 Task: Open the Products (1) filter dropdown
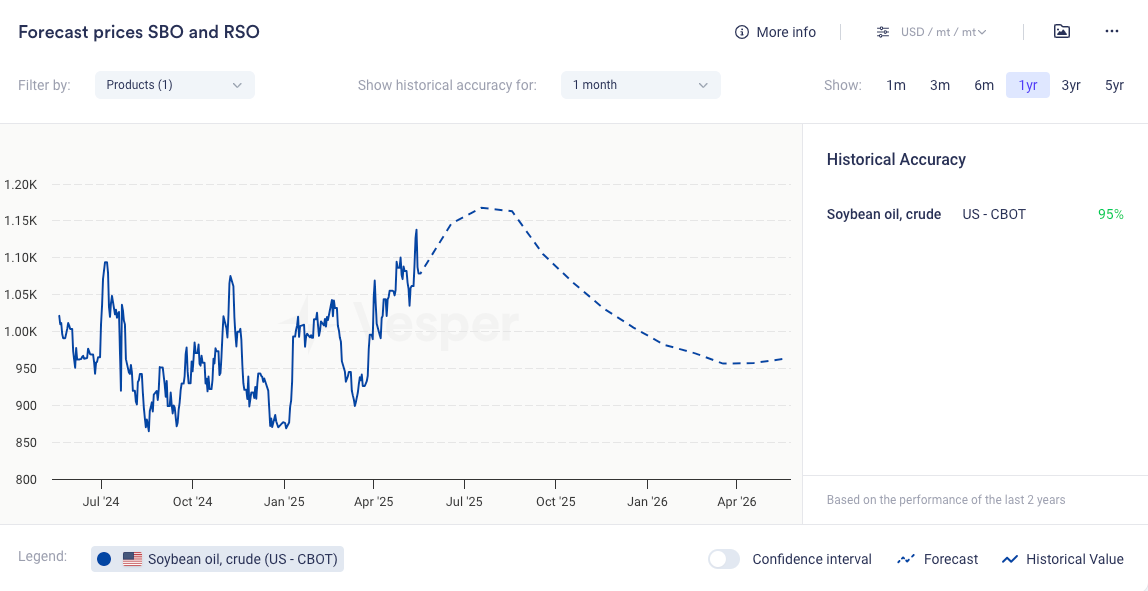pos(175,85)
